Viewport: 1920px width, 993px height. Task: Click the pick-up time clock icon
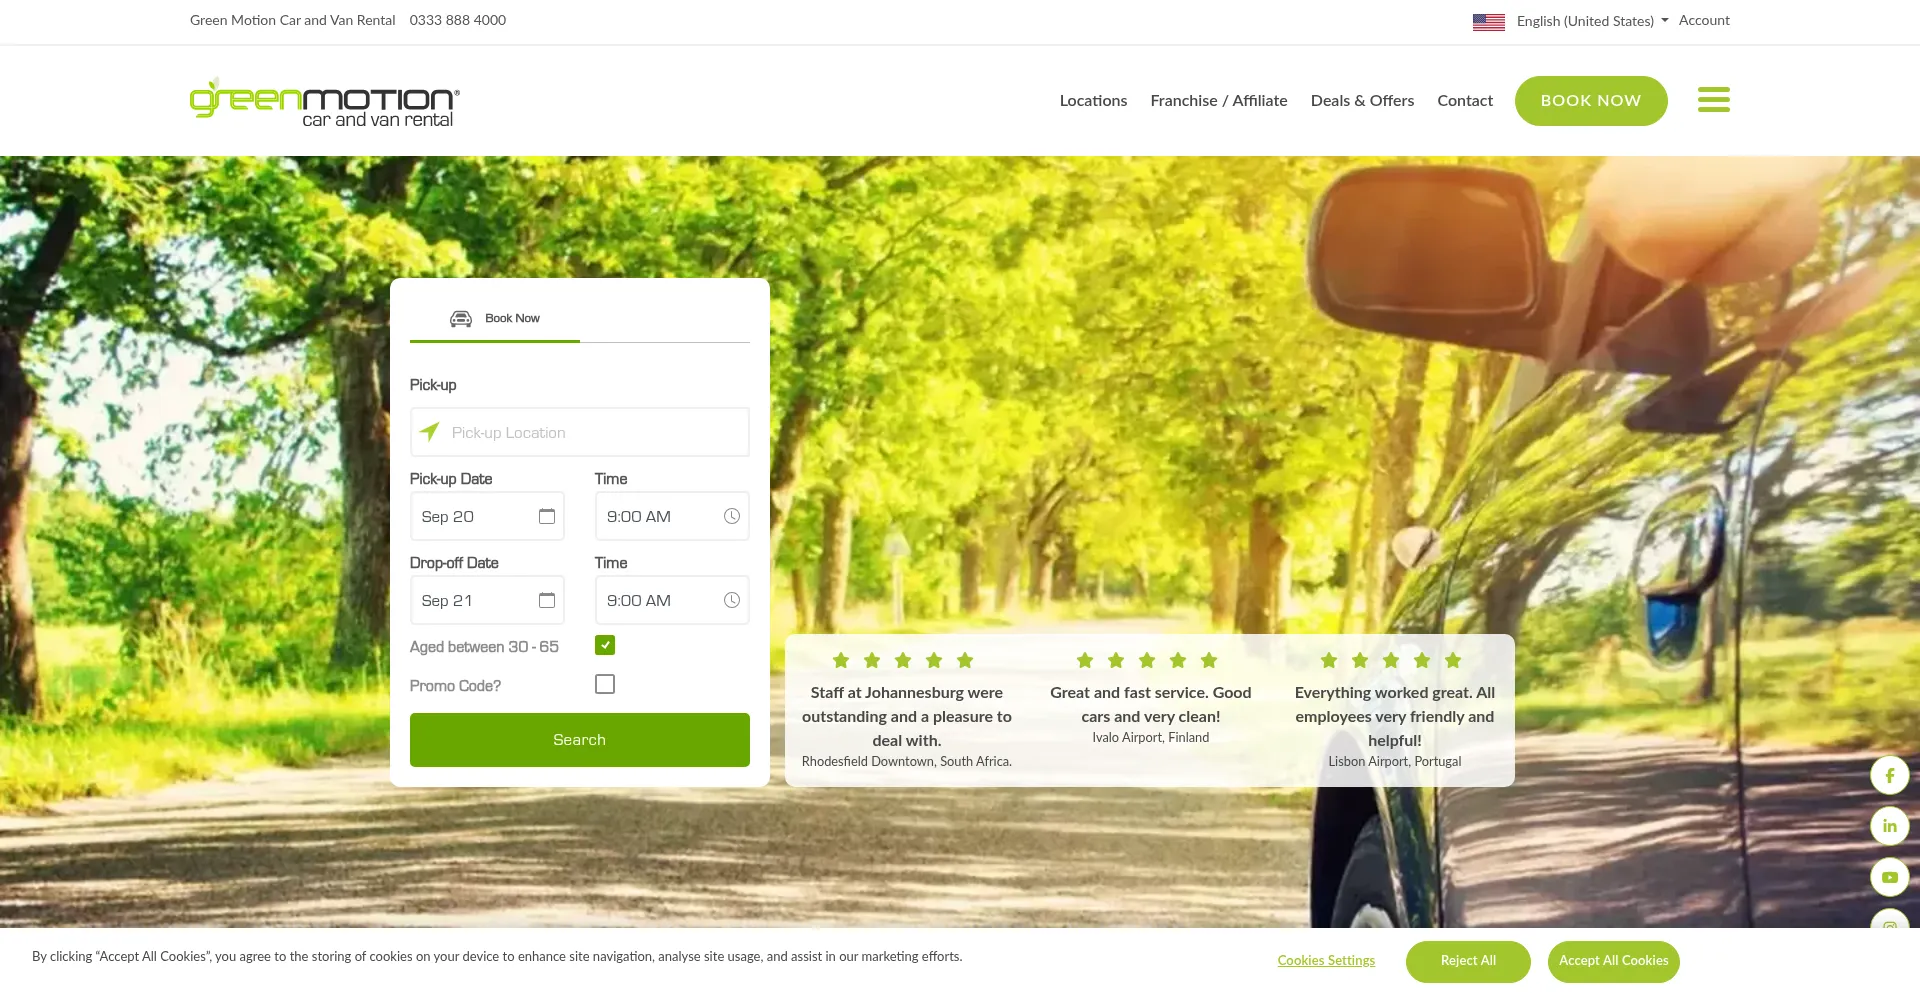coord(732,516)
